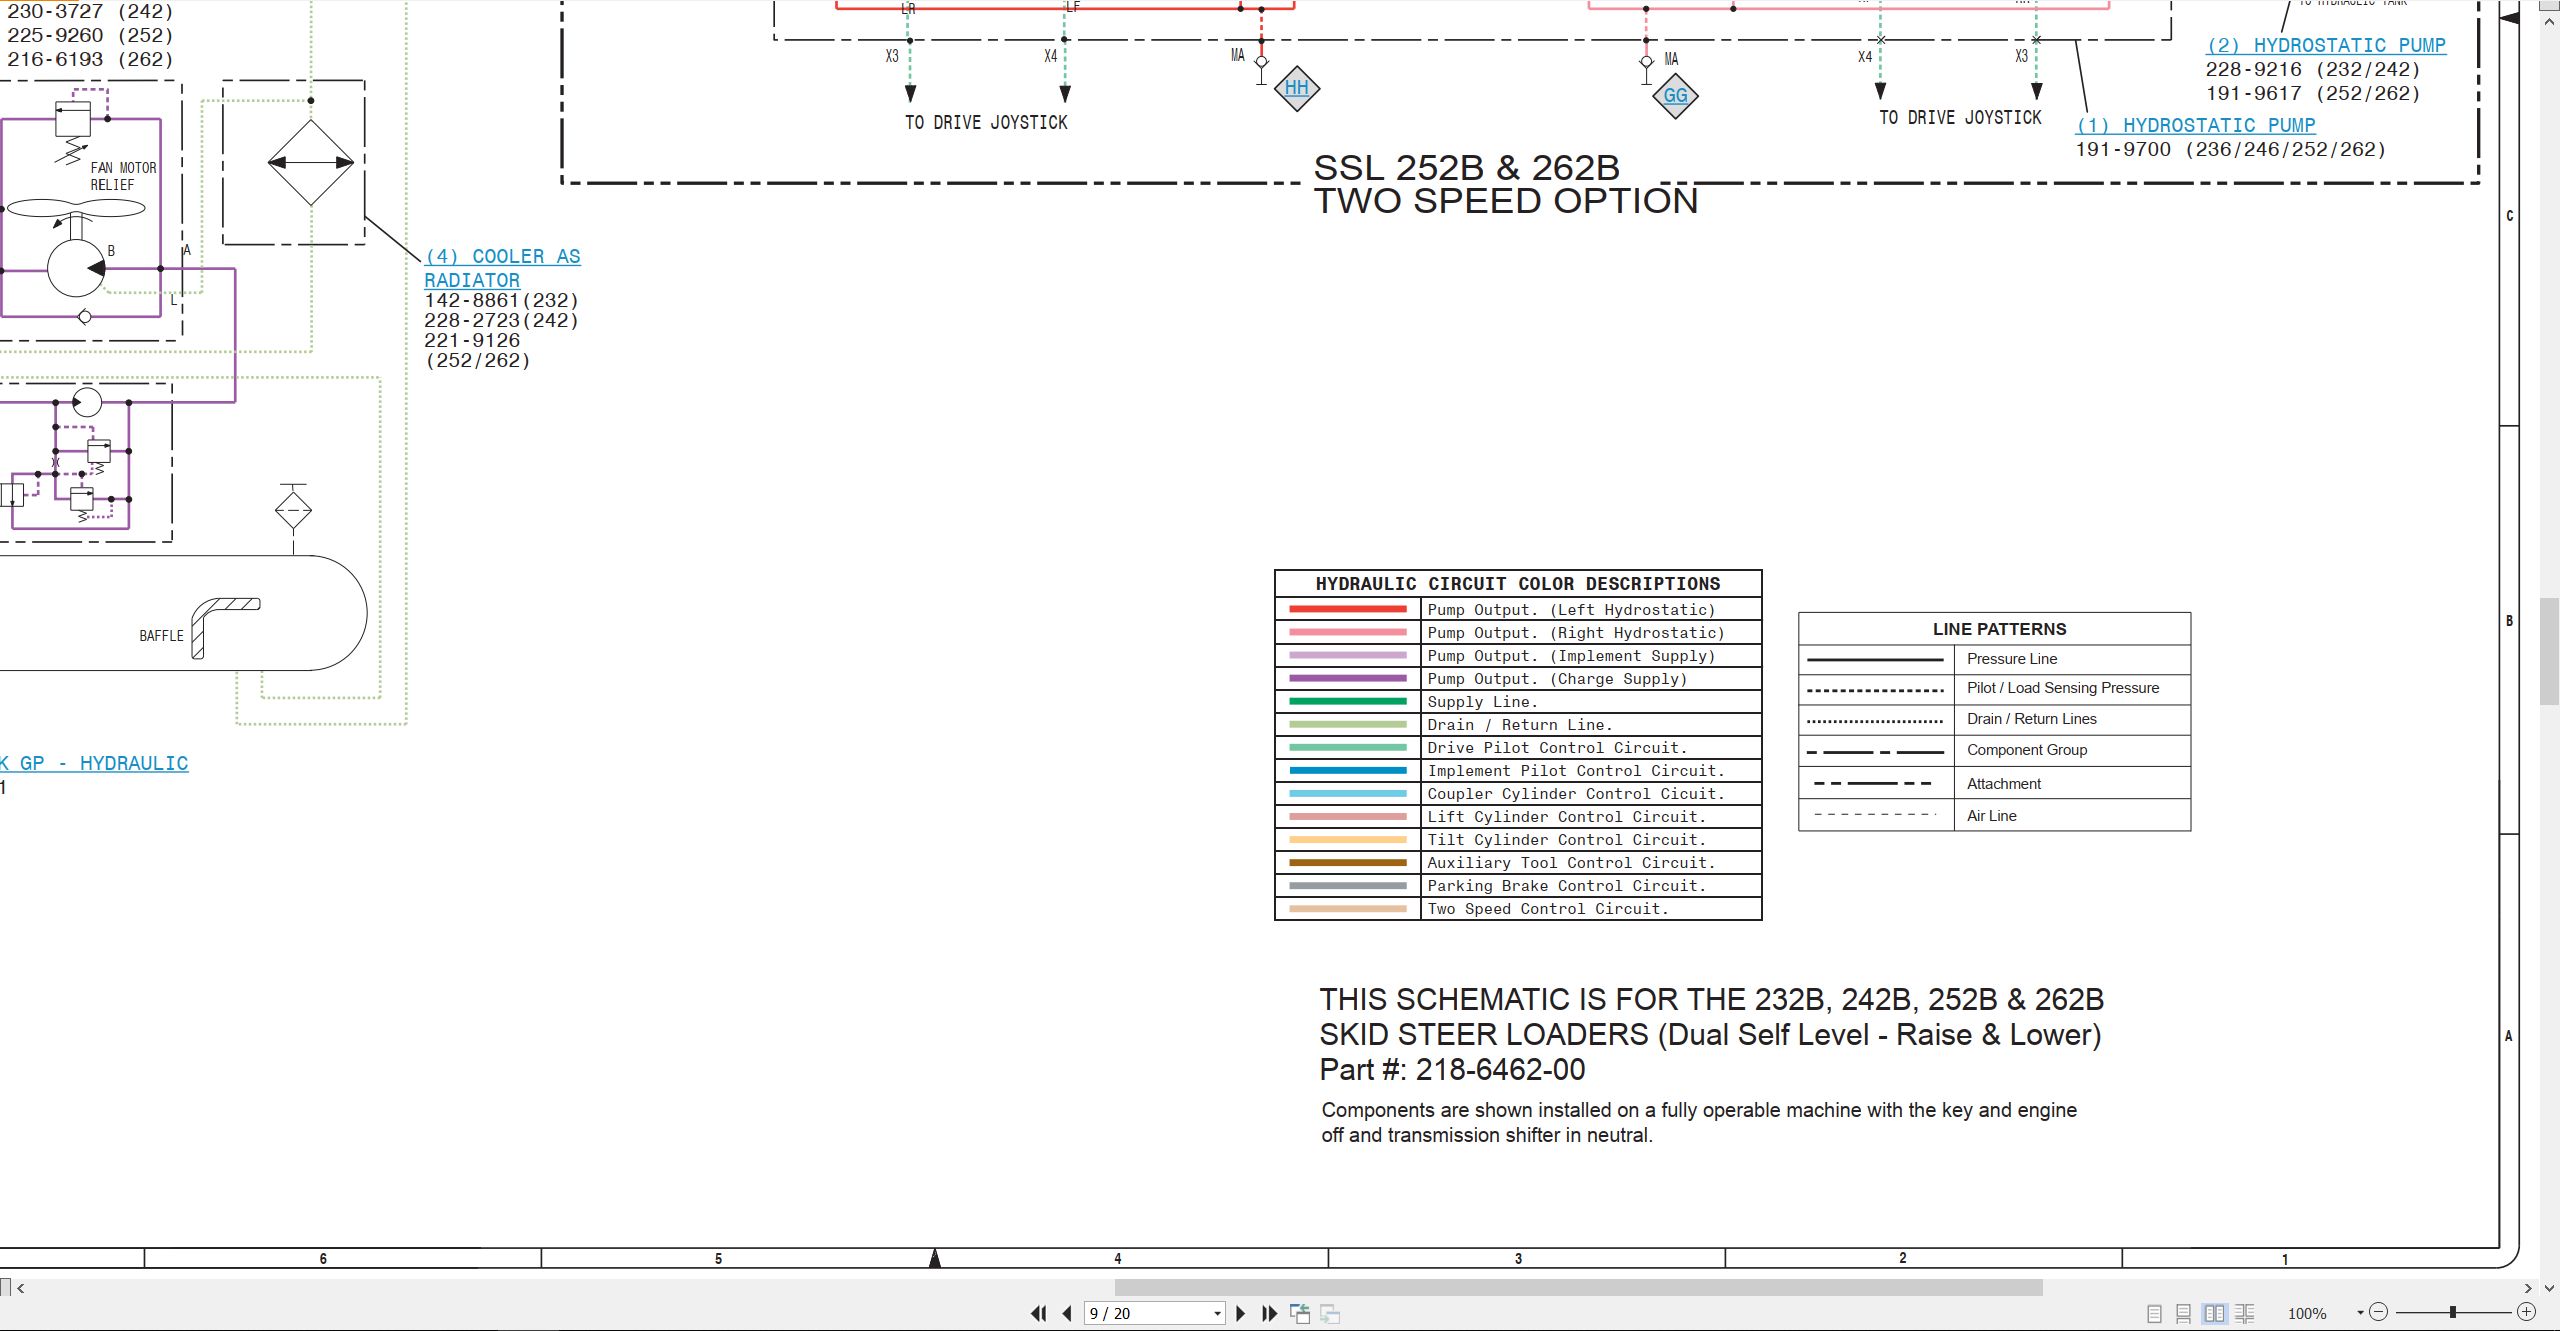Select the Component Group pattern label

(2027, 750)
